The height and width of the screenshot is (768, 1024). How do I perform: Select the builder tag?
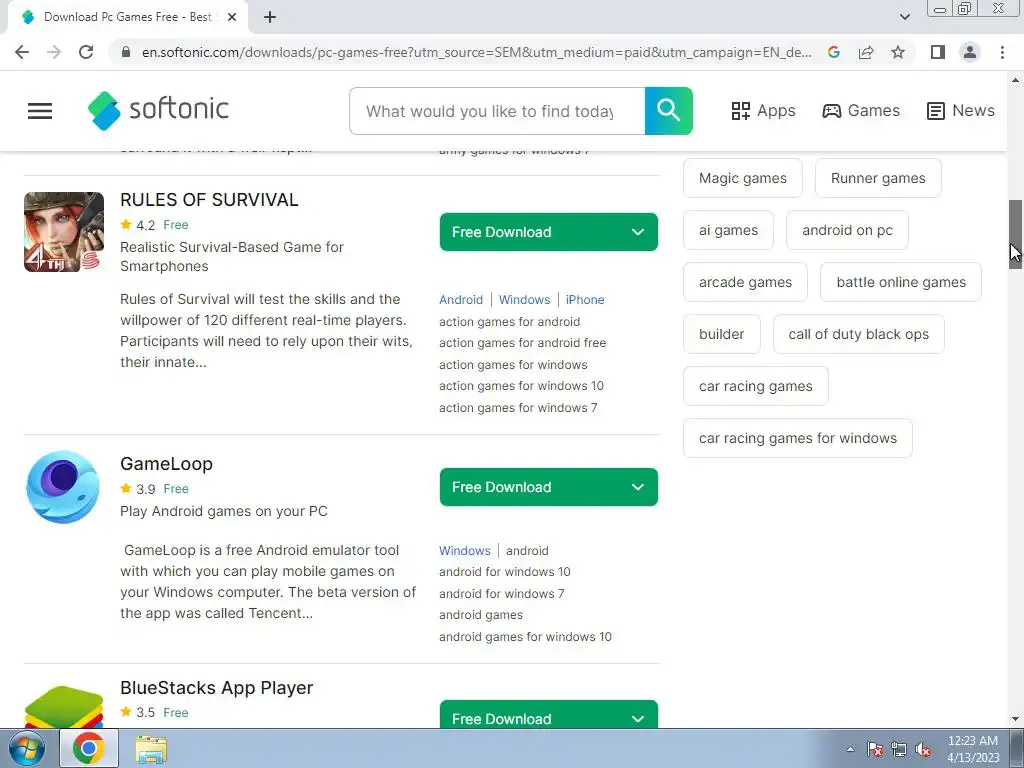722,334
